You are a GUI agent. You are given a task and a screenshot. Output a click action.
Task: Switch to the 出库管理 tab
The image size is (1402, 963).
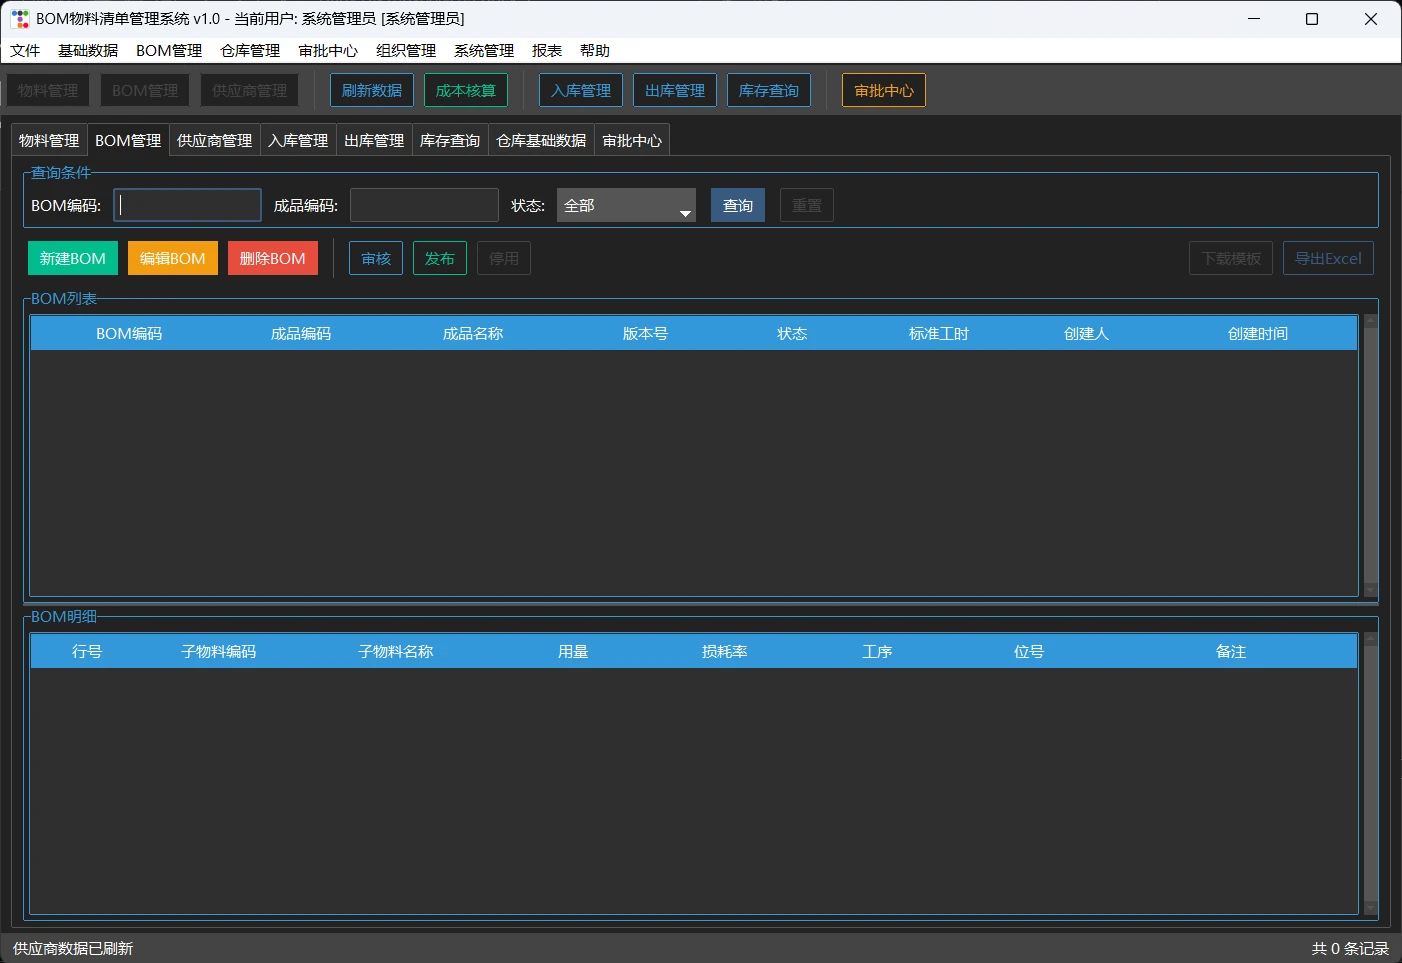coord(374,141)
